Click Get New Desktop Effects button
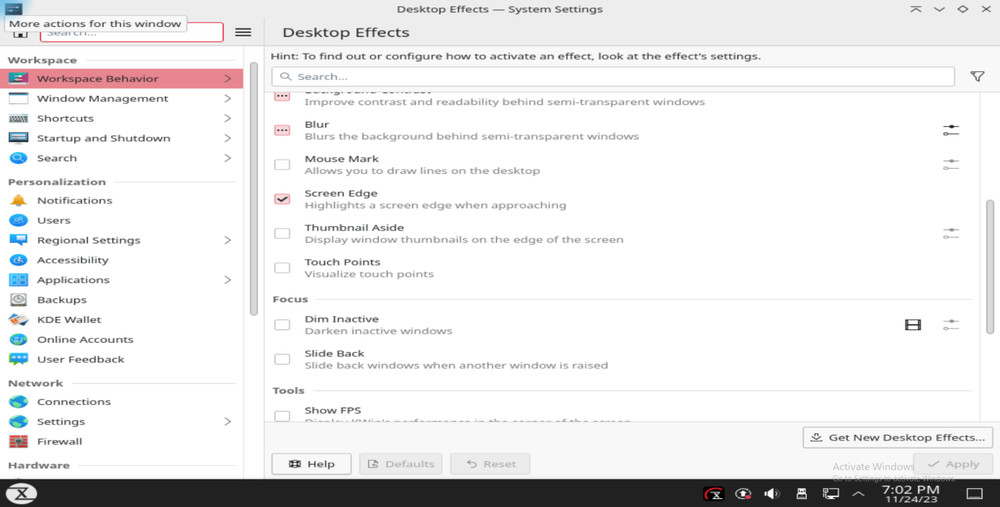 coord(897,437)
